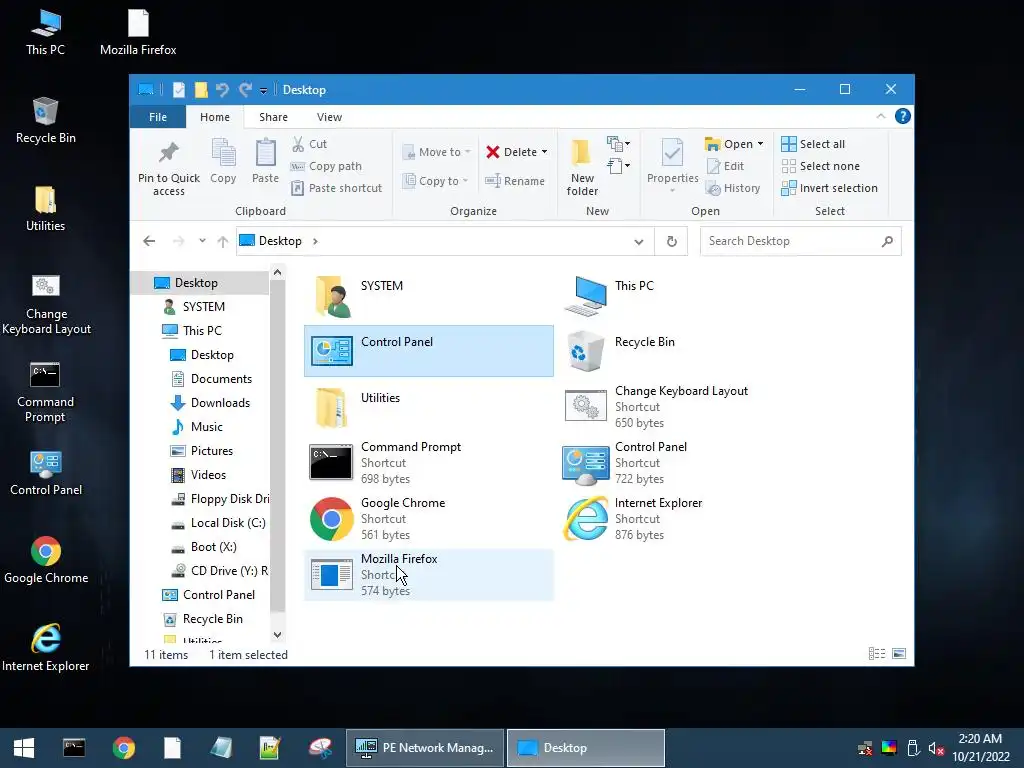The image size is (1024, 768).
Task: Switch to the Share ribbon tab
Action: (273, 117)
